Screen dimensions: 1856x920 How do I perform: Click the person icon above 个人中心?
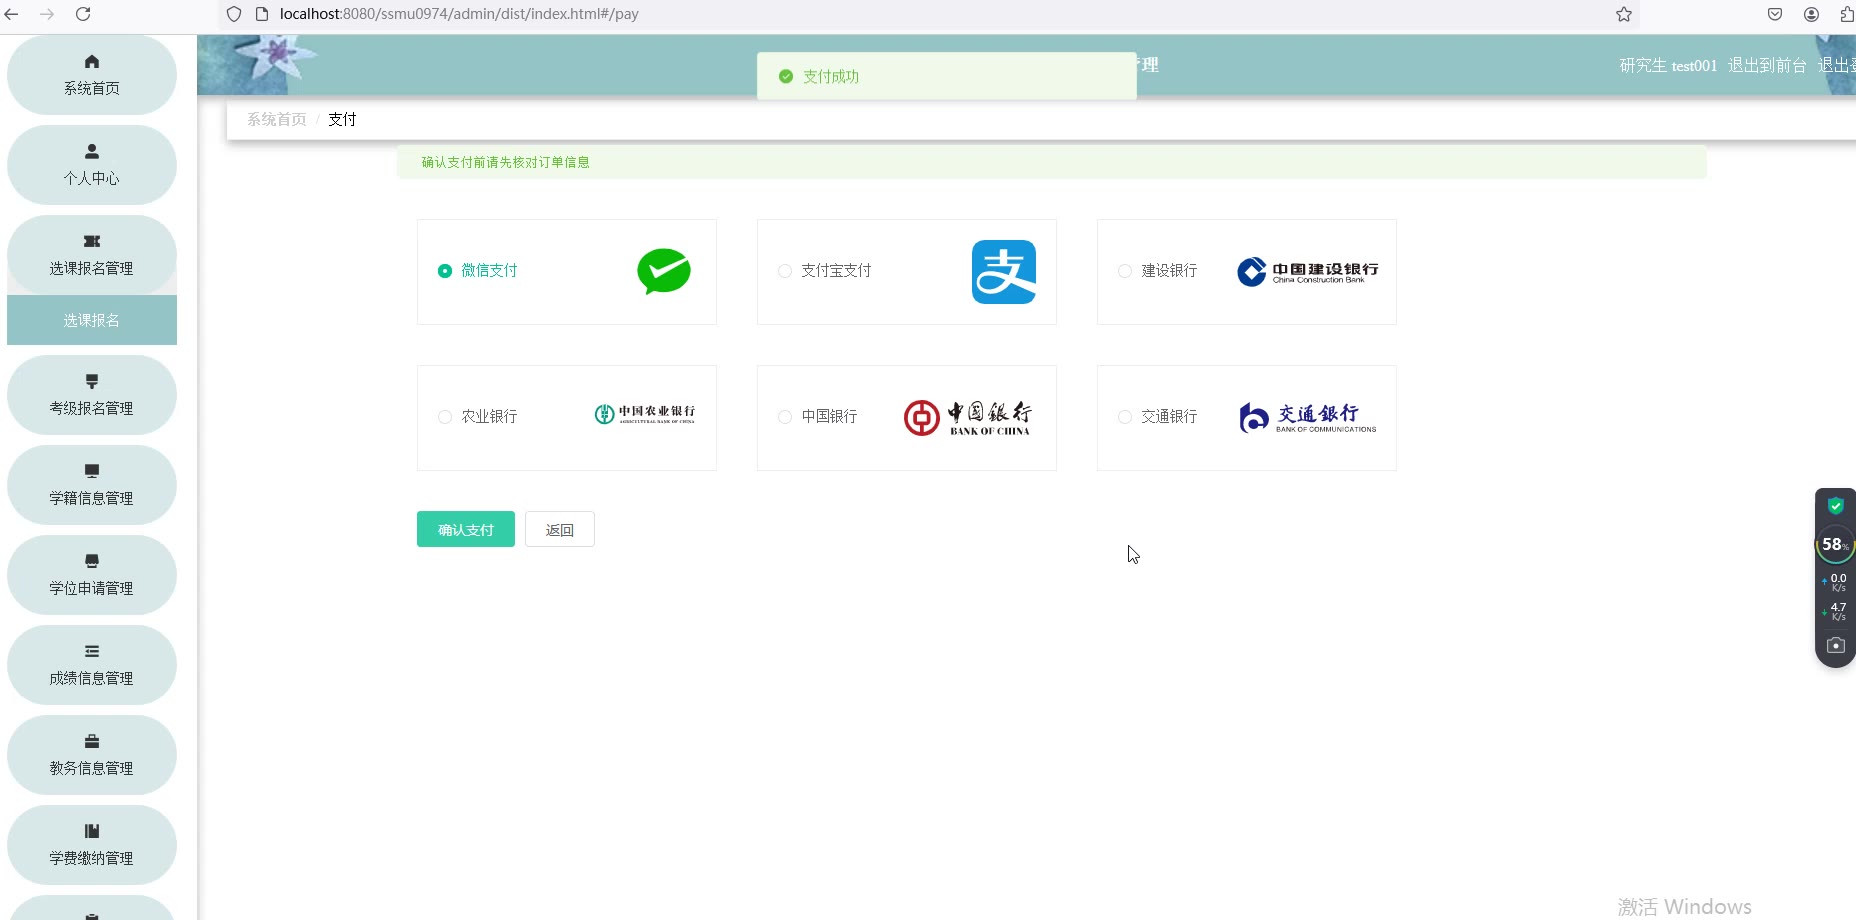92,151
